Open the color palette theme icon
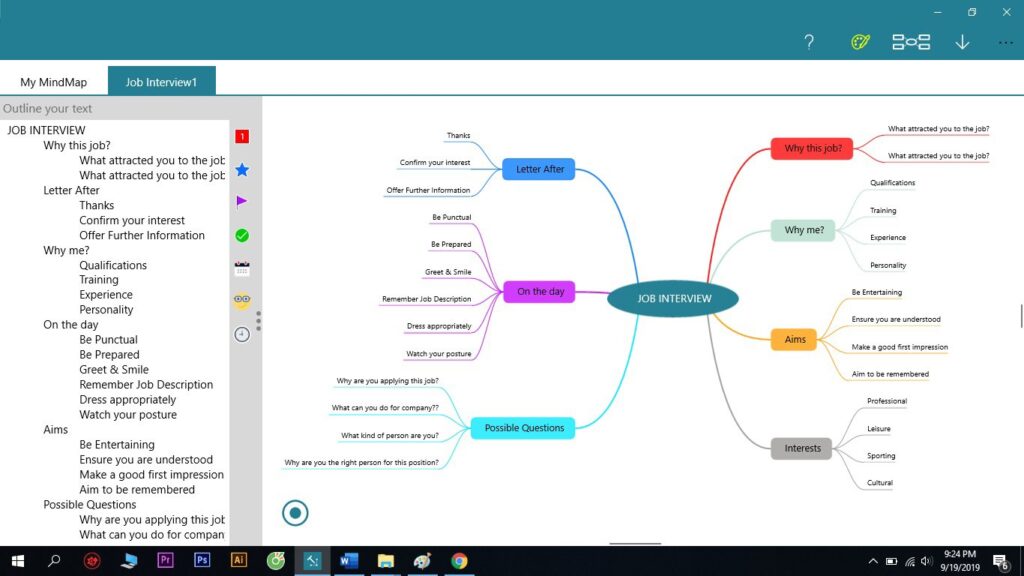1024x576 pixels. coord(860,42)
